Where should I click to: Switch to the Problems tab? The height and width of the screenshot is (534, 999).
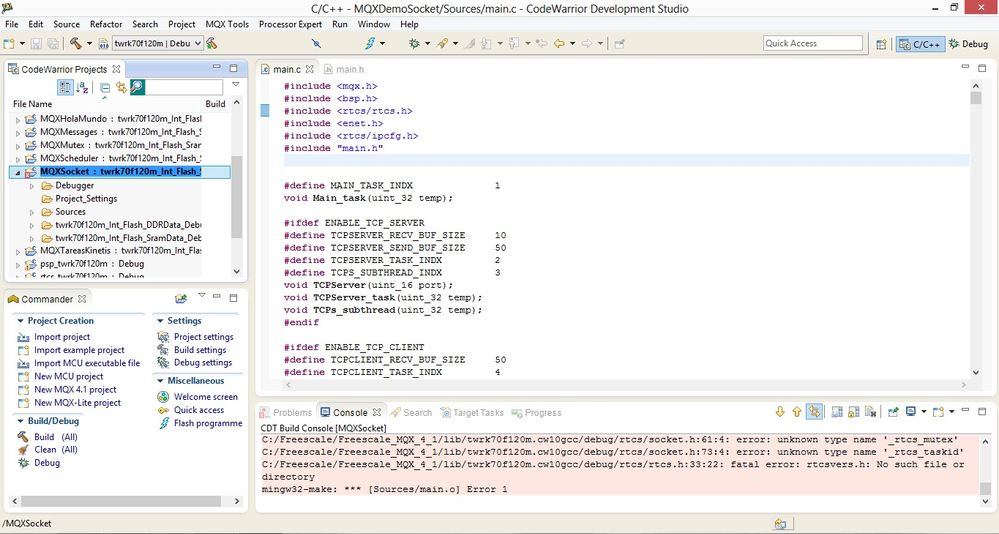click(286, 412)
